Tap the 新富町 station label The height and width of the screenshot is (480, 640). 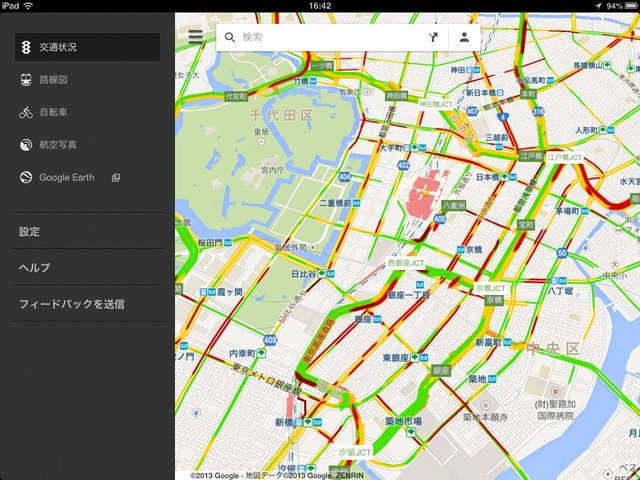(x=489, y=342)
